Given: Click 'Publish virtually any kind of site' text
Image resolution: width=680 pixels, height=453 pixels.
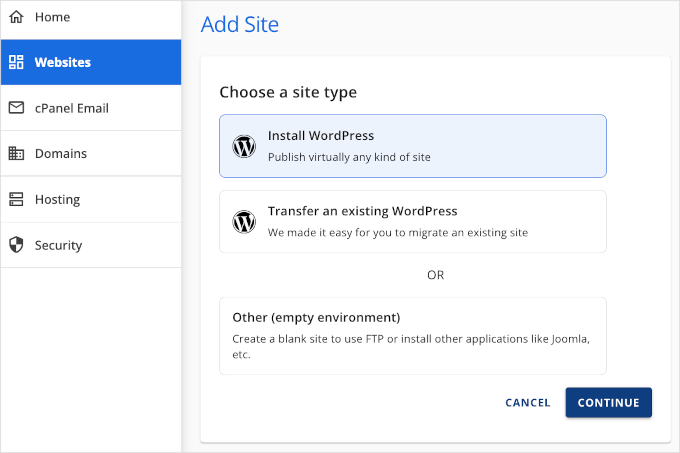Looking at the screenshot, I should (x=349, y=157).
